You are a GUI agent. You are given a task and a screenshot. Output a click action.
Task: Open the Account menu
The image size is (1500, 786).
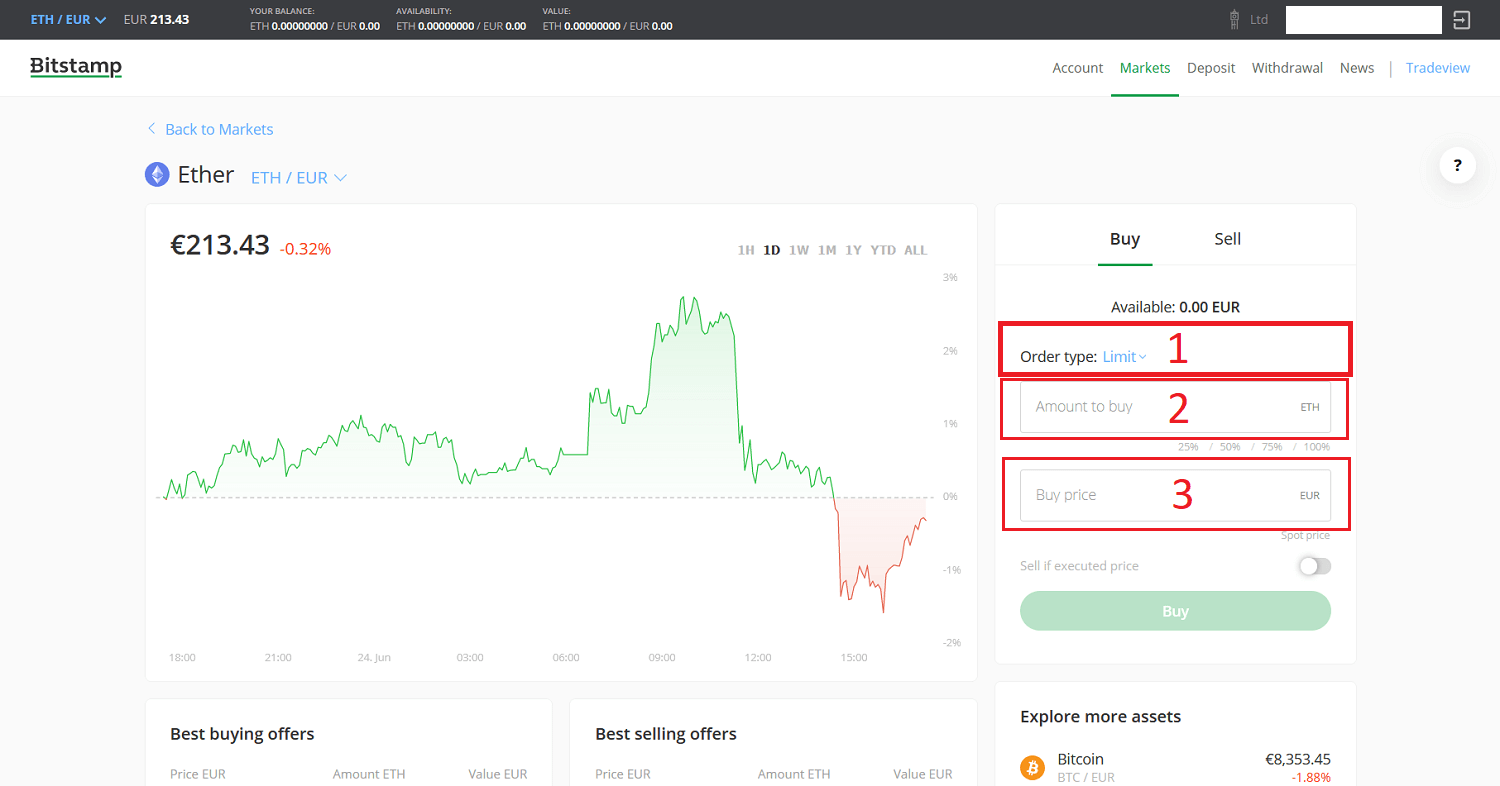pos(1078,68)
